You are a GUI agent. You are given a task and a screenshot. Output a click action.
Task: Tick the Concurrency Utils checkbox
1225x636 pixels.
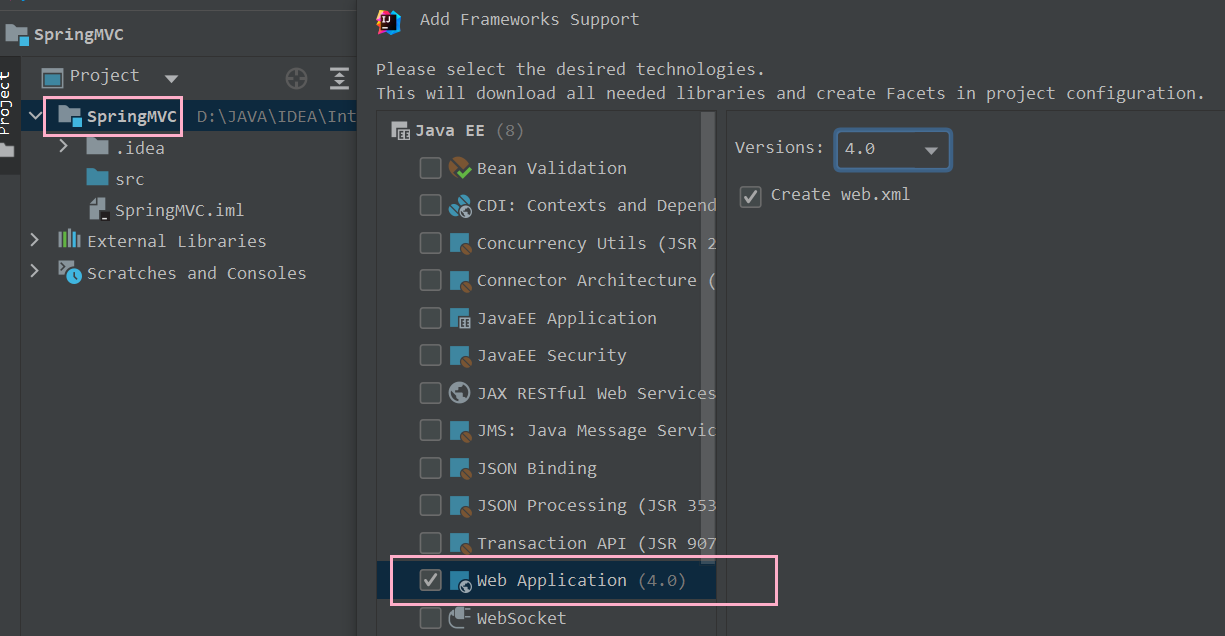430,243
